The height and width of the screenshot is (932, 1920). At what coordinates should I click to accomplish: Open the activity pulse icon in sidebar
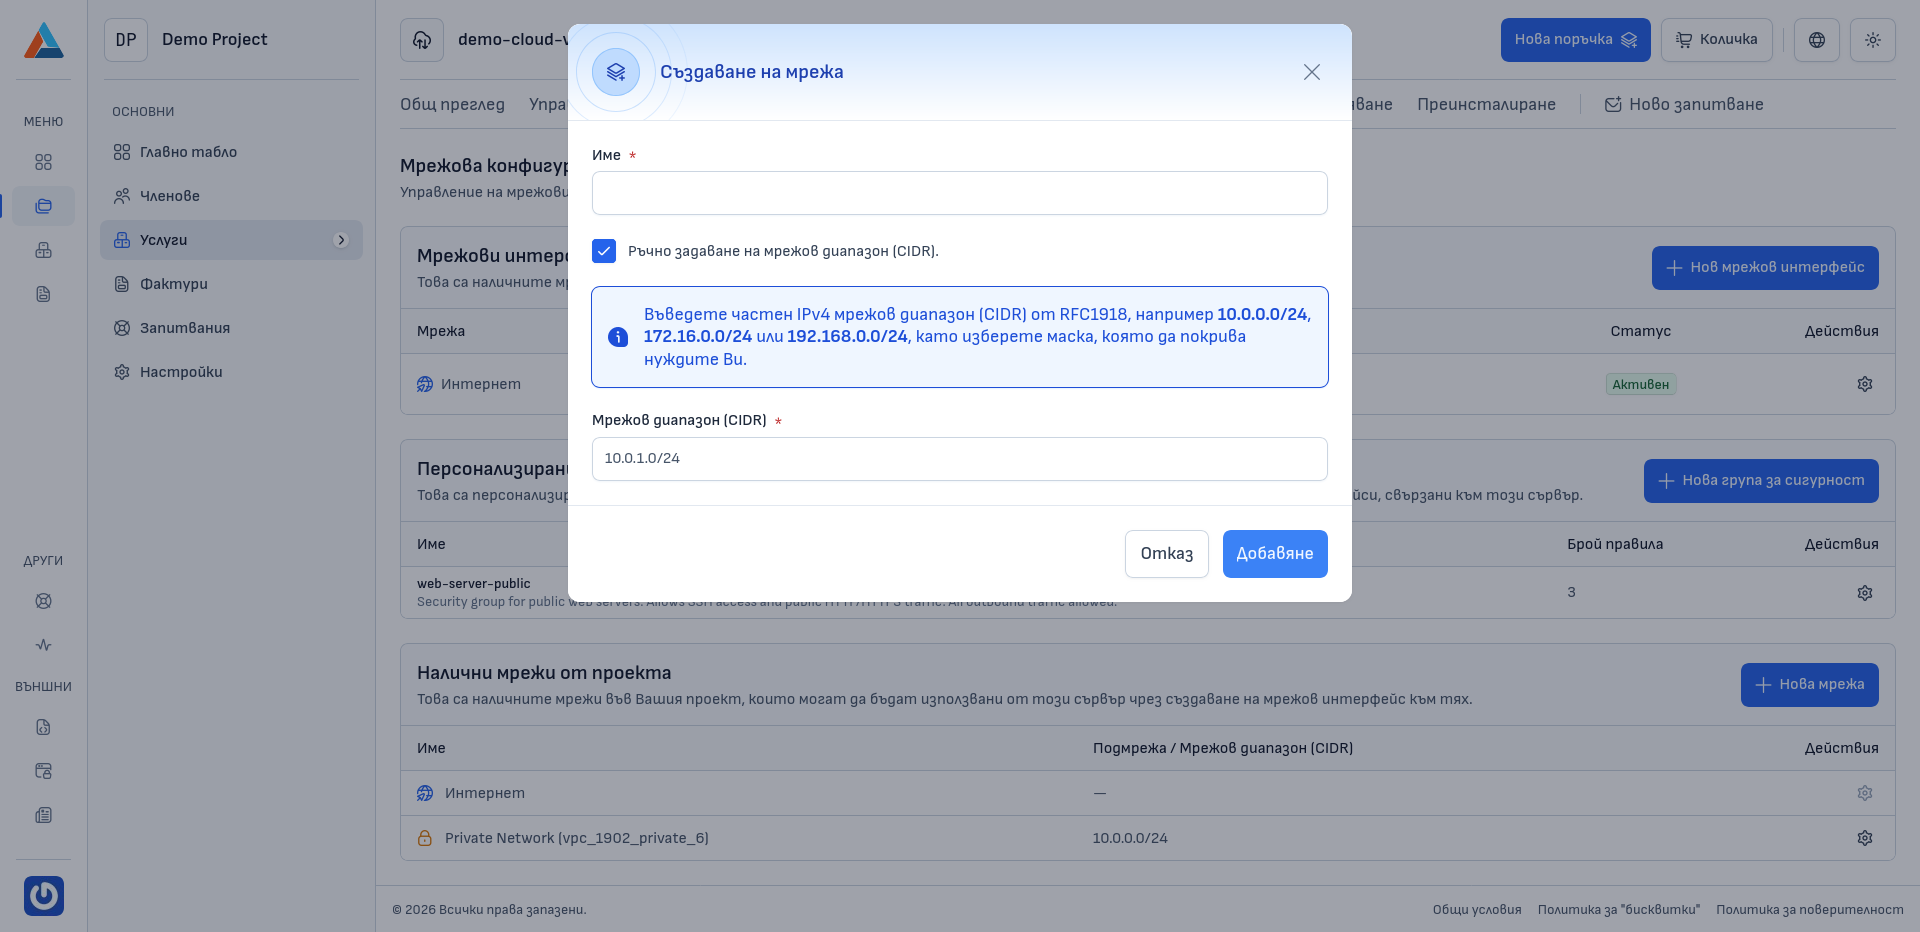click(x=43, y=645)
